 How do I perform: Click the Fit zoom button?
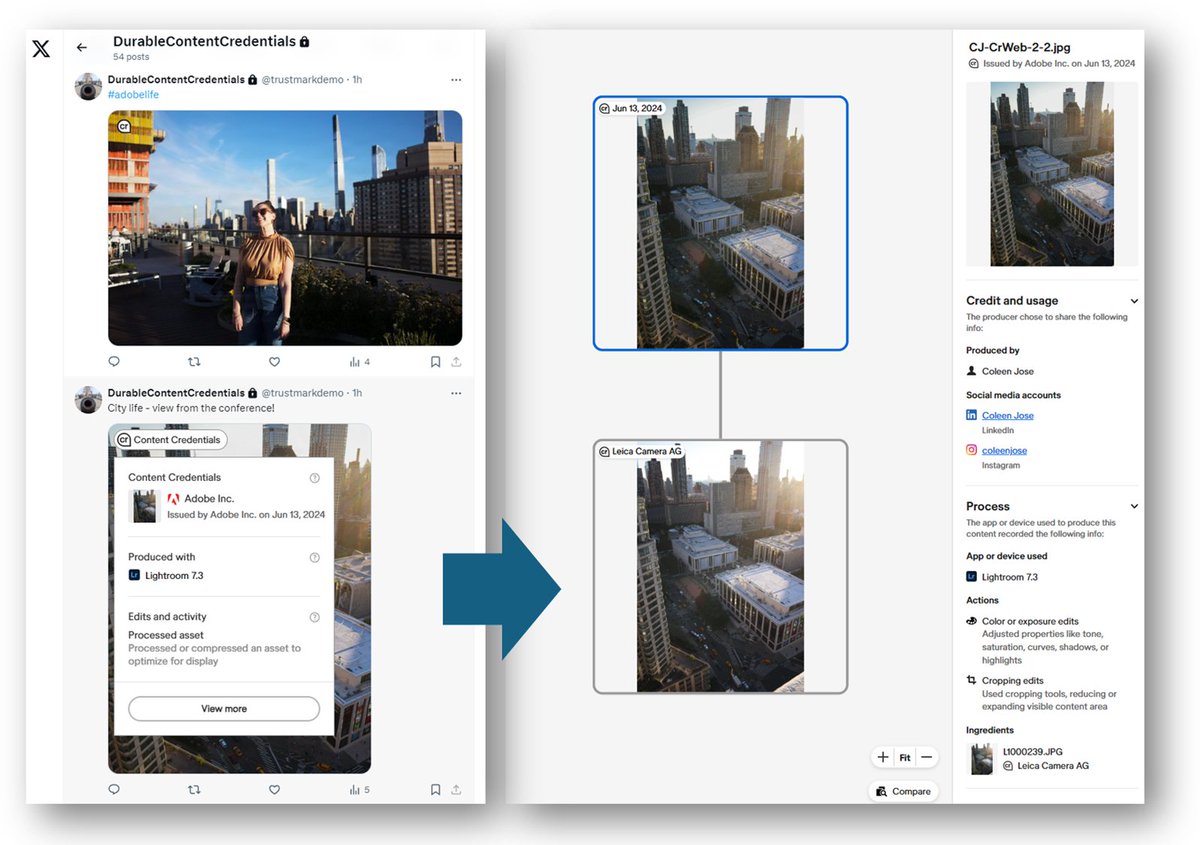904,757
